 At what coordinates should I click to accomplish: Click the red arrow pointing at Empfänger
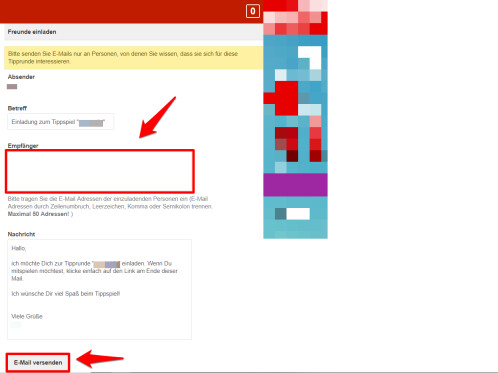157,117
